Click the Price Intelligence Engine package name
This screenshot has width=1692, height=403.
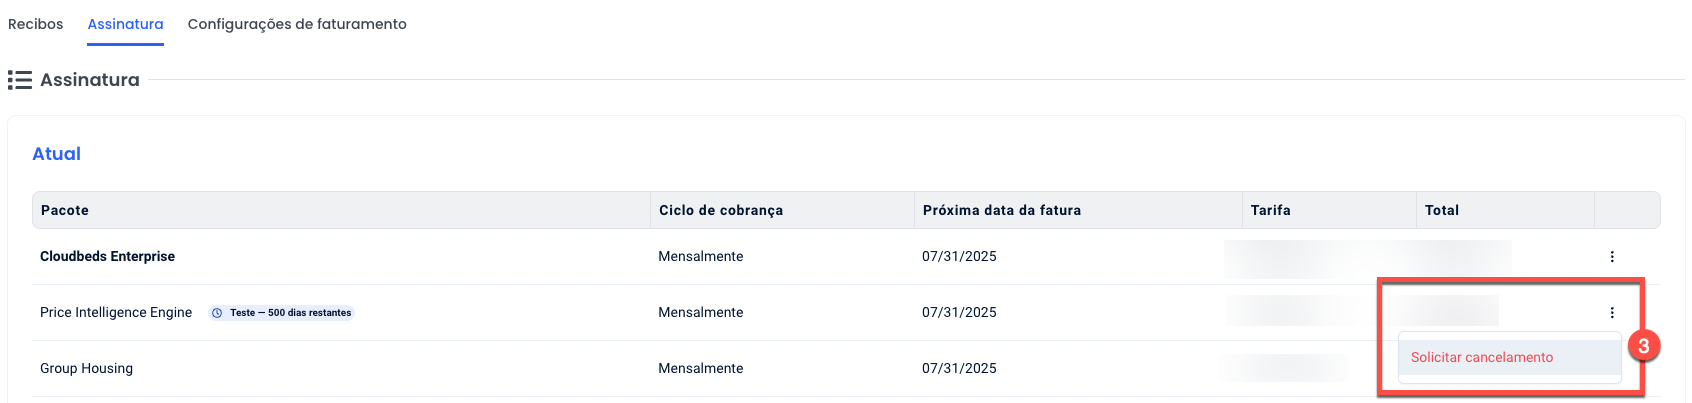(116, 313)
